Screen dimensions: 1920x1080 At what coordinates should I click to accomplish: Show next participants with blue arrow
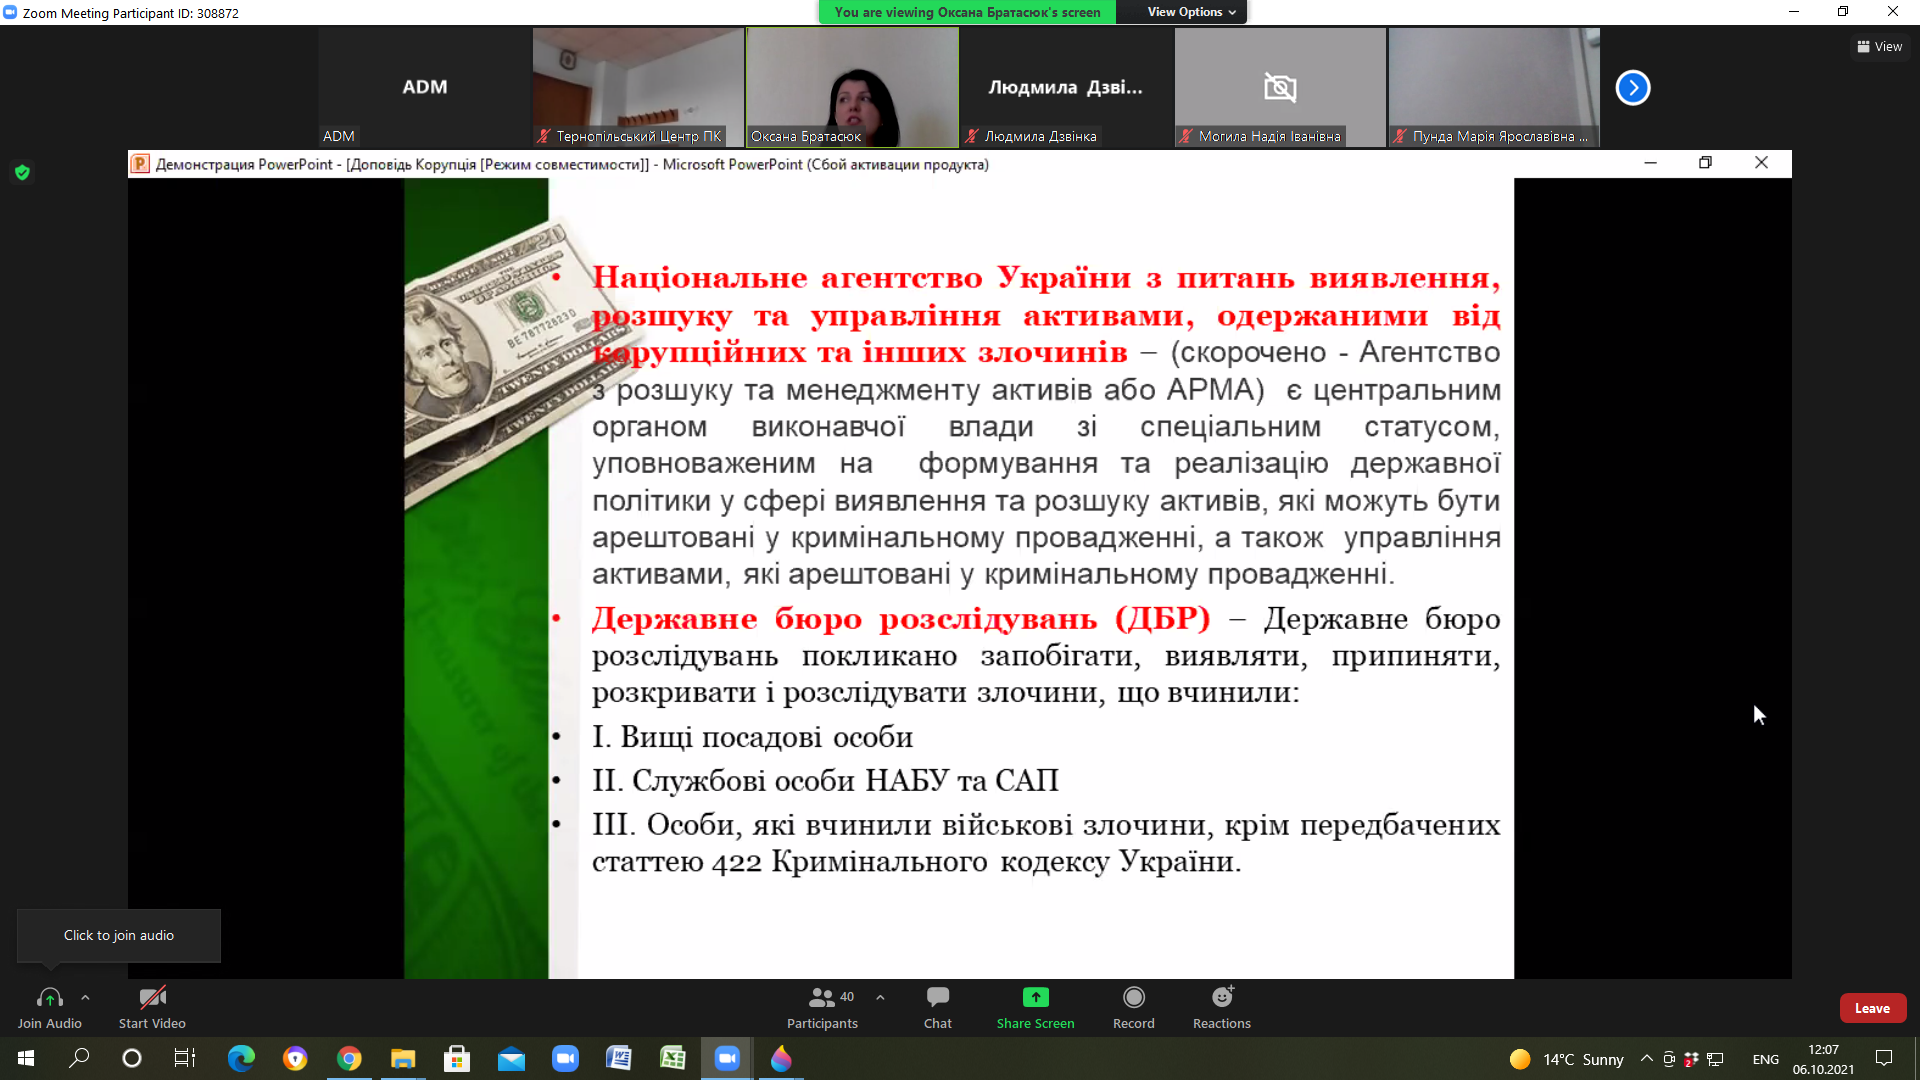coord(1632,87)
